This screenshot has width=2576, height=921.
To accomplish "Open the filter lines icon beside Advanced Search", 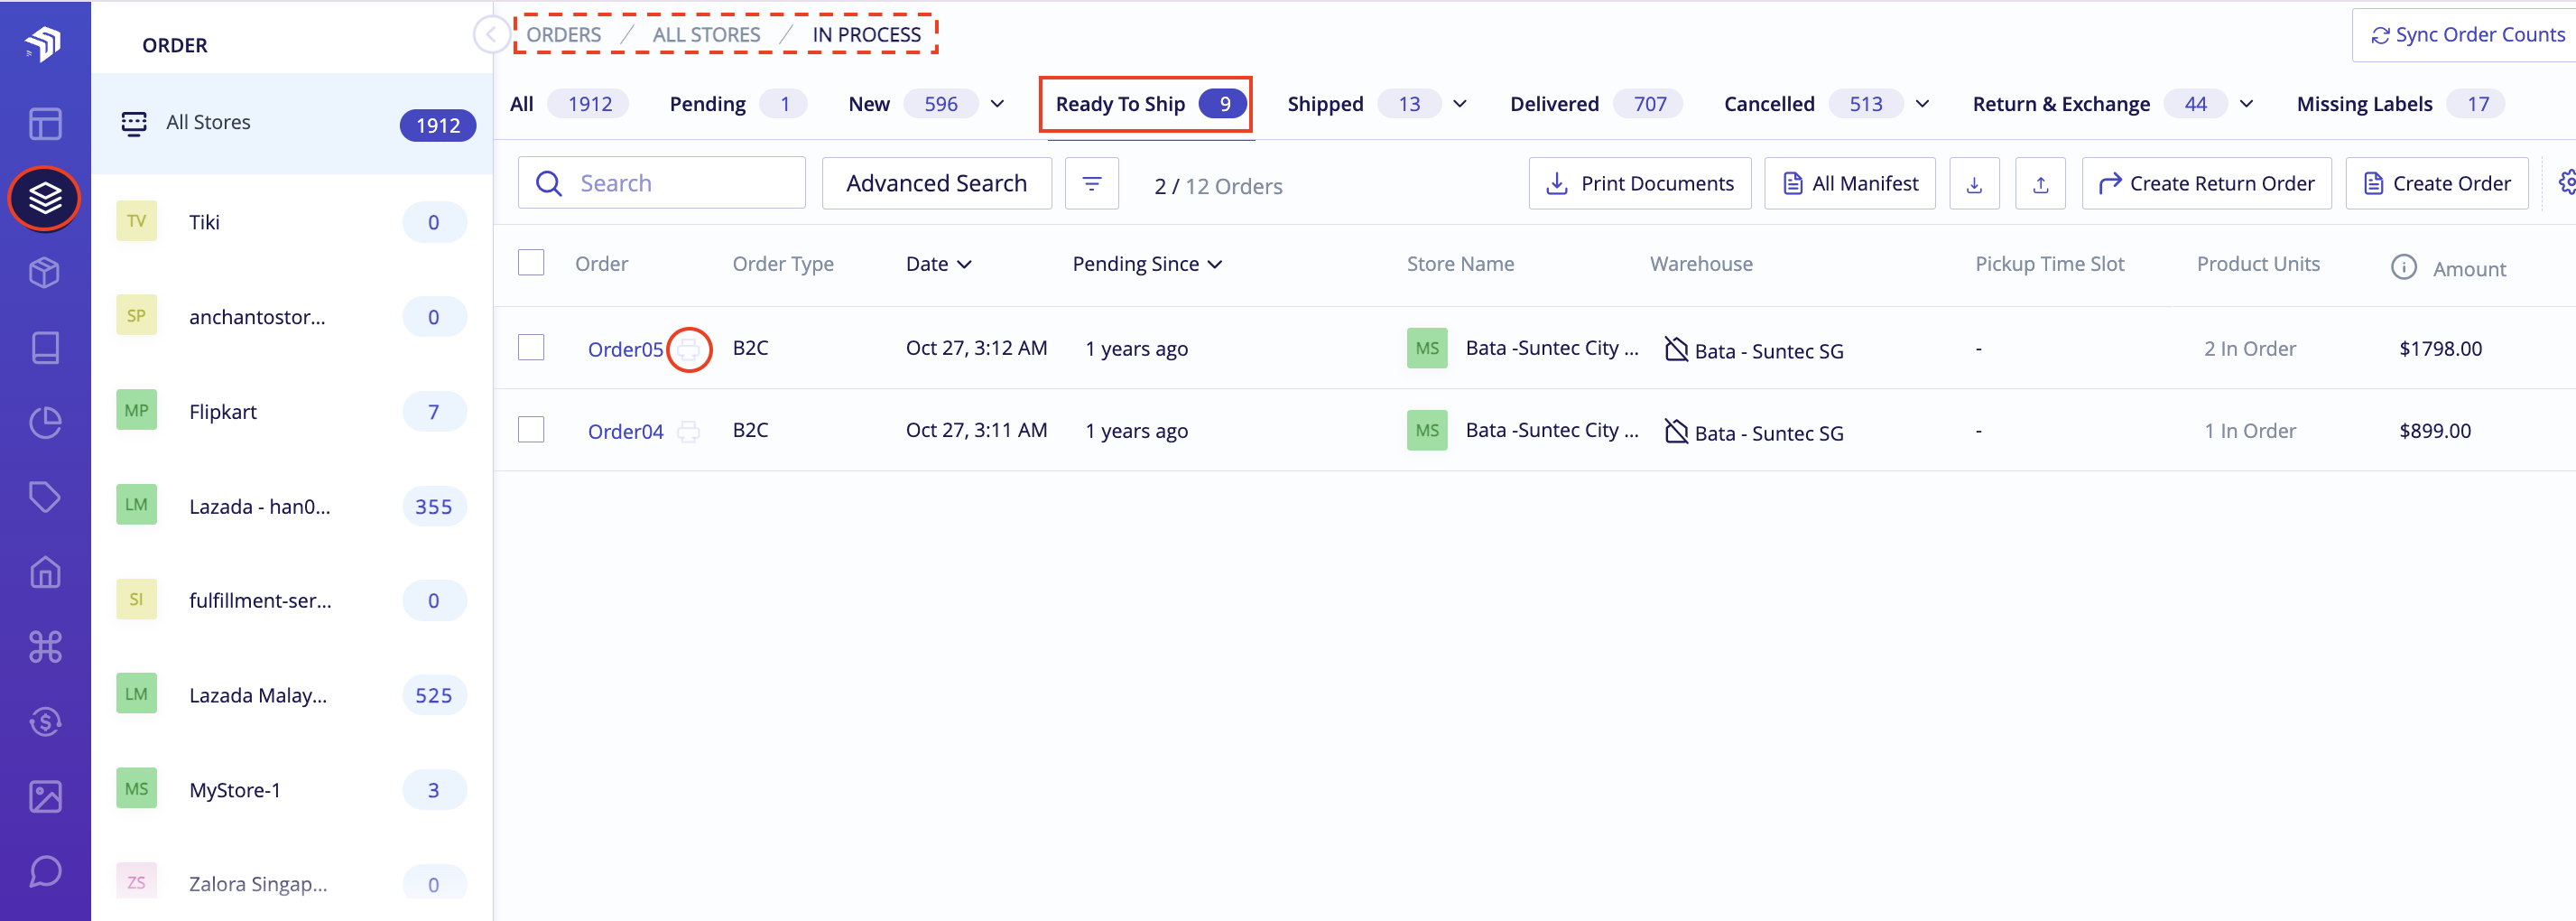I will pos(1092,183).
